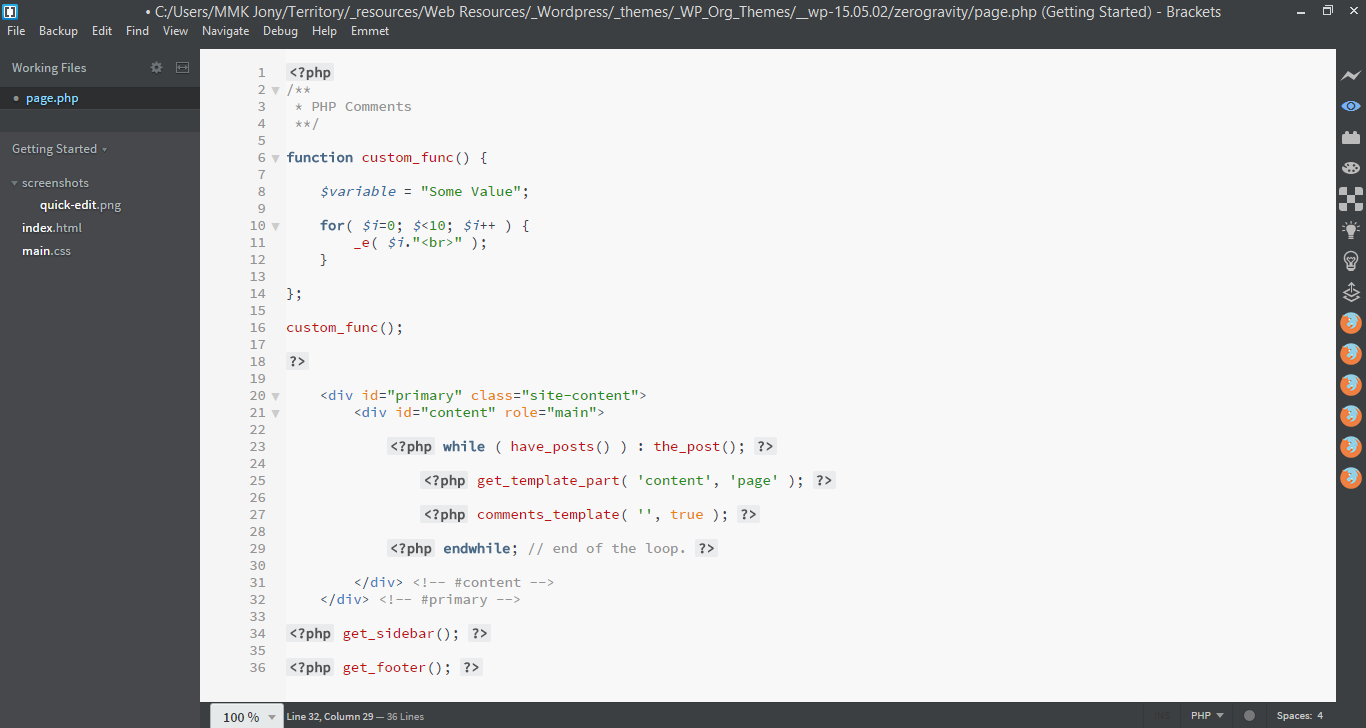Click the stacked layers icon in right toolbar

tap(1351, 292)
